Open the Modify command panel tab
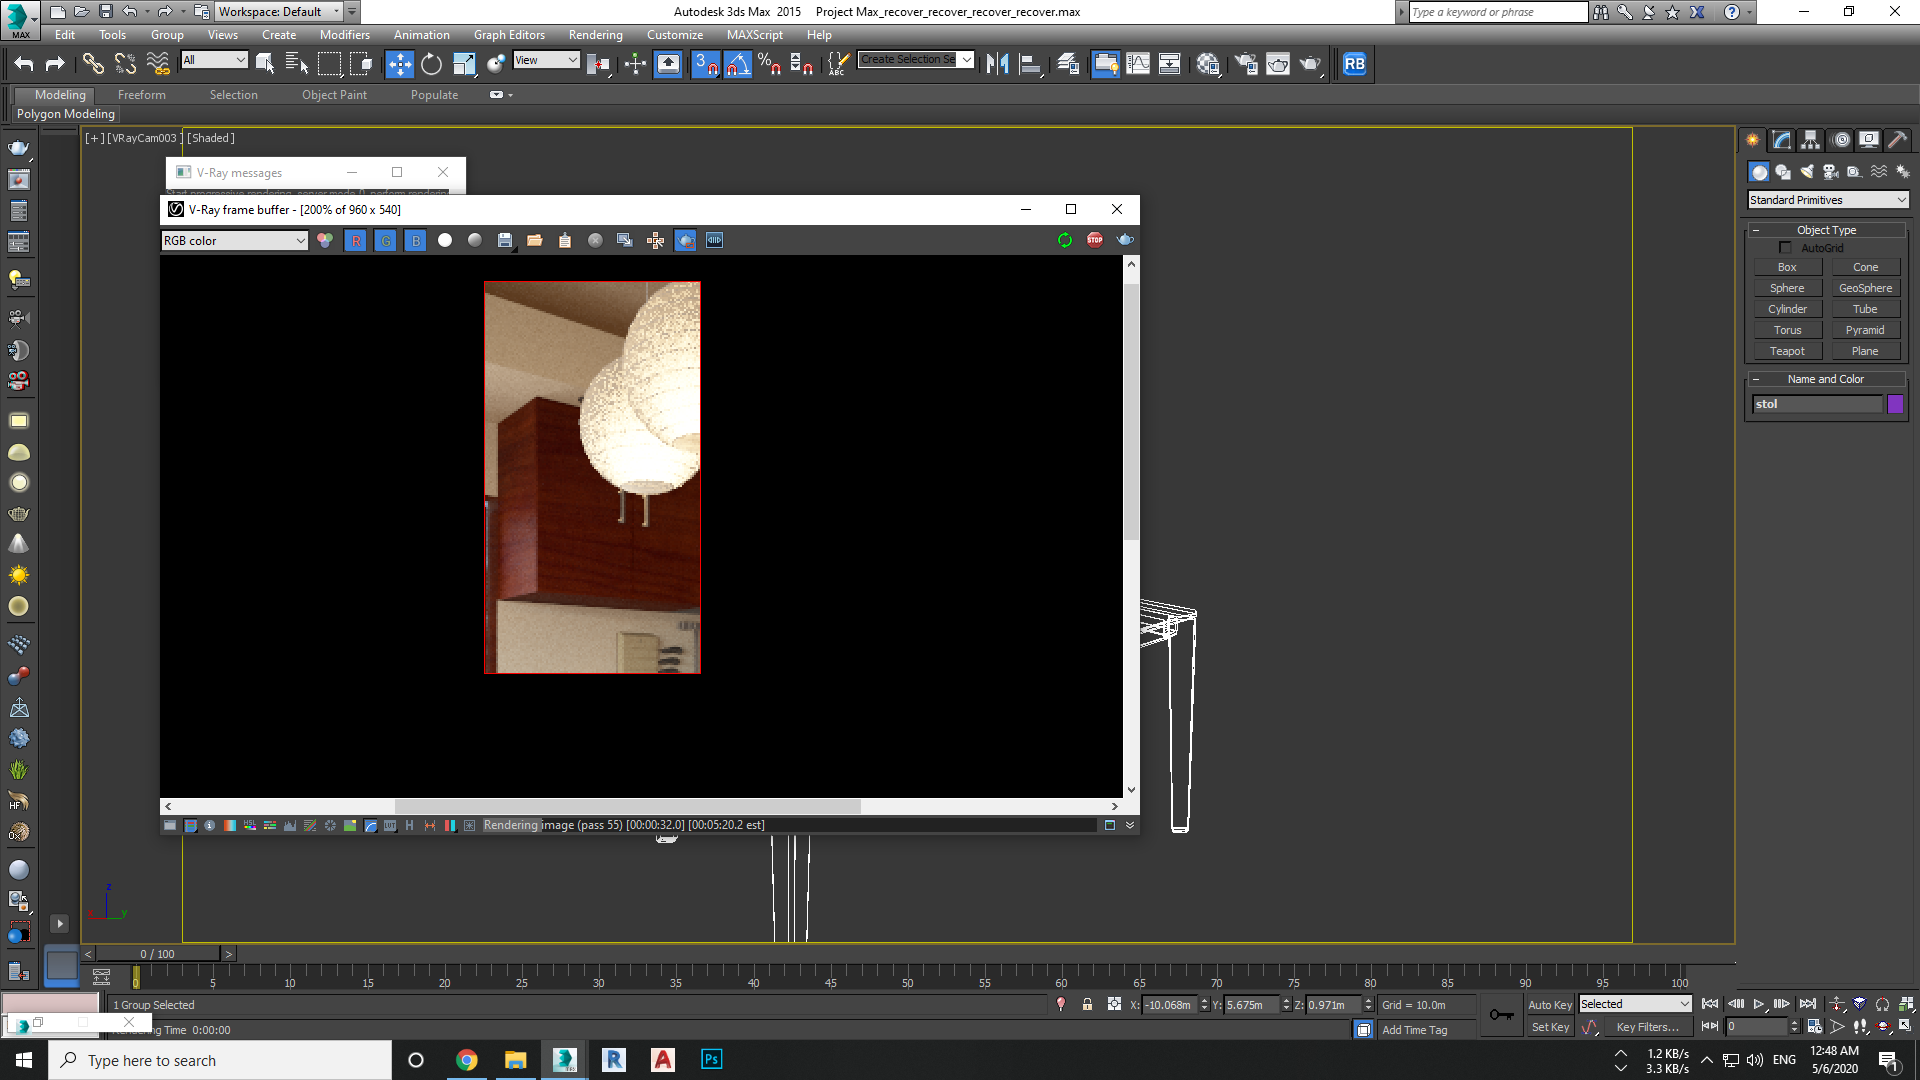 [x=1781, y=140]
